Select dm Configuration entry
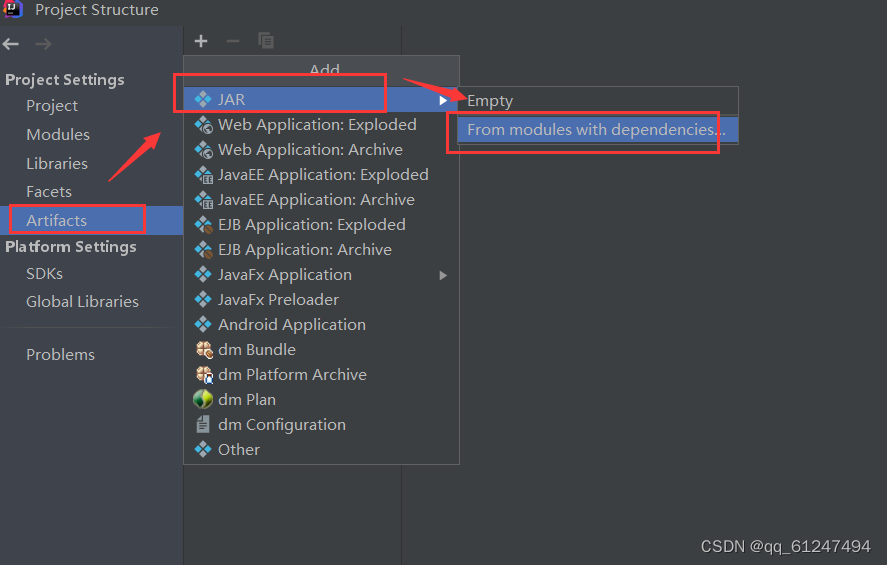Screen dimensions: 887x565 pos(321,424)
